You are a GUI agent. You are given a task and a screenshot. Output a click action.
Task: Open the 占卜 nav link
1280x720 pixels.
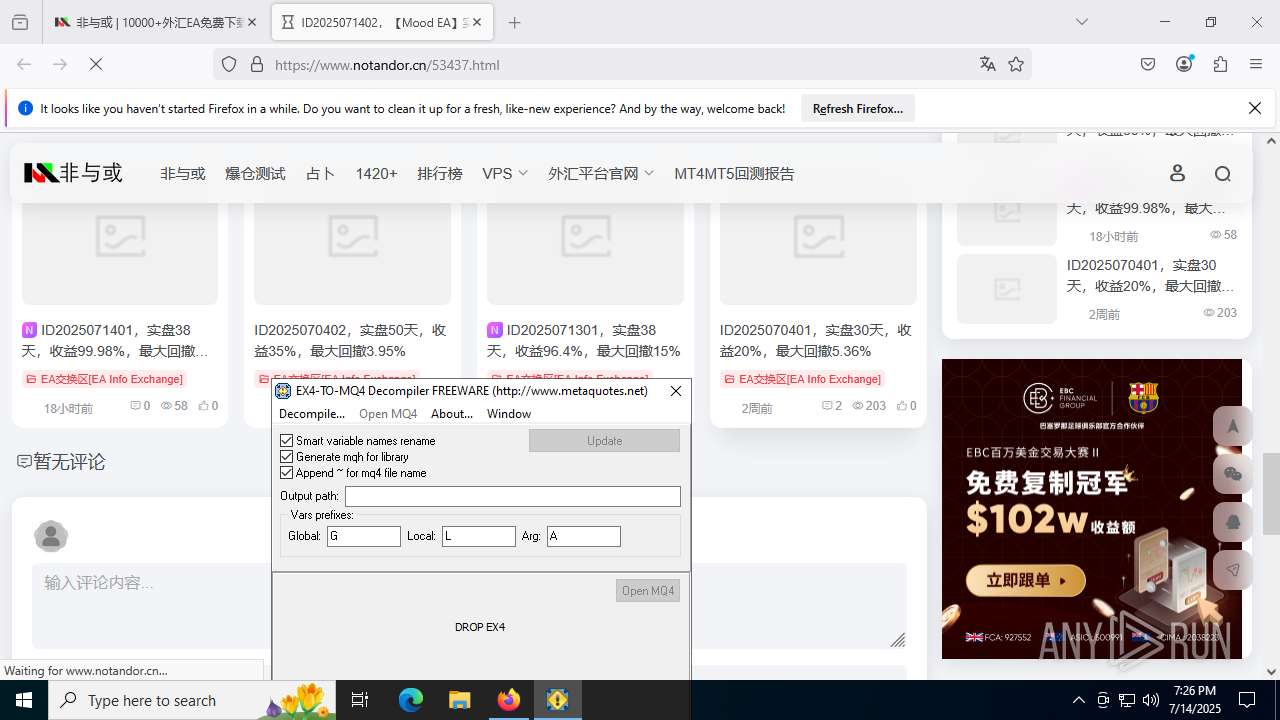click(x=320, y=173)
